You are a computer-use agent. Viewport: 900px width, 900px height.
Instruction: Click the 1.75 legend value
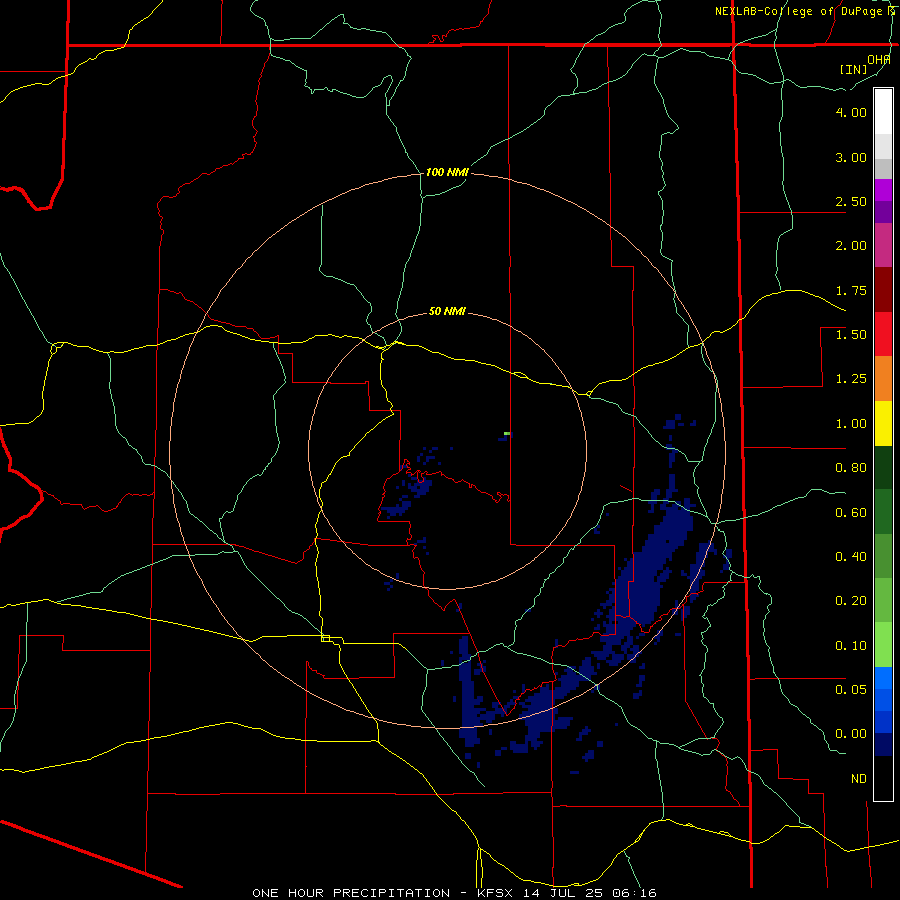(x=851, y=290)
